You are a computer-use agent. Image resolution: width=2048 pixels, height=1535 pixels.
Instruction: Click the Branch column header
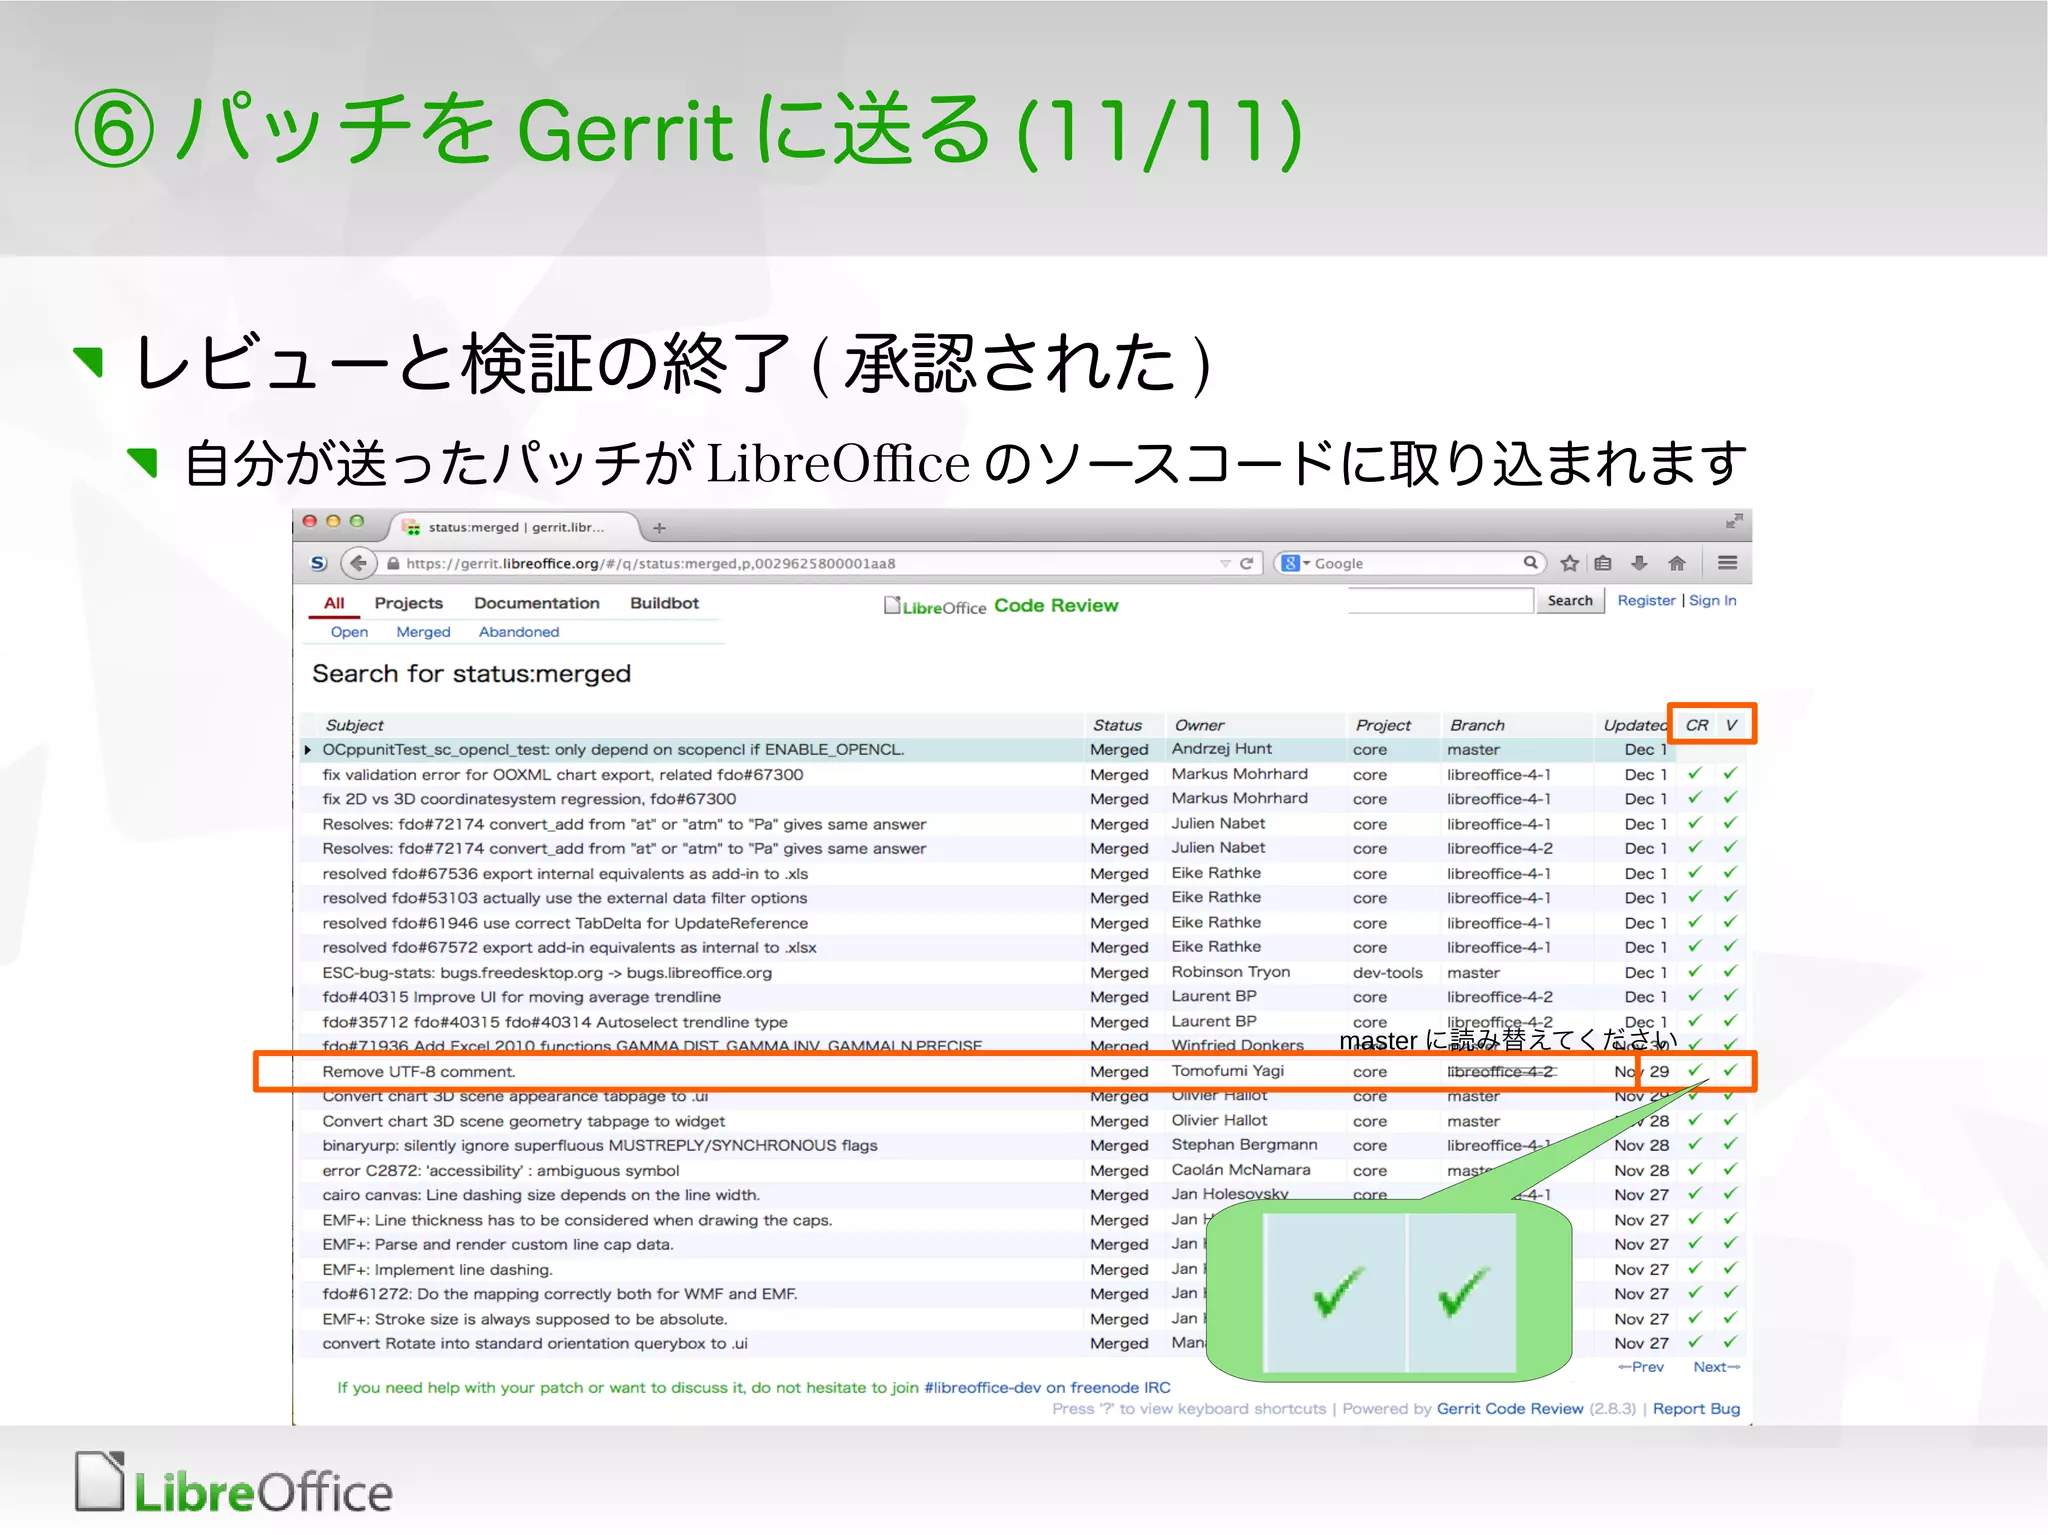[x=1477, y=725]
